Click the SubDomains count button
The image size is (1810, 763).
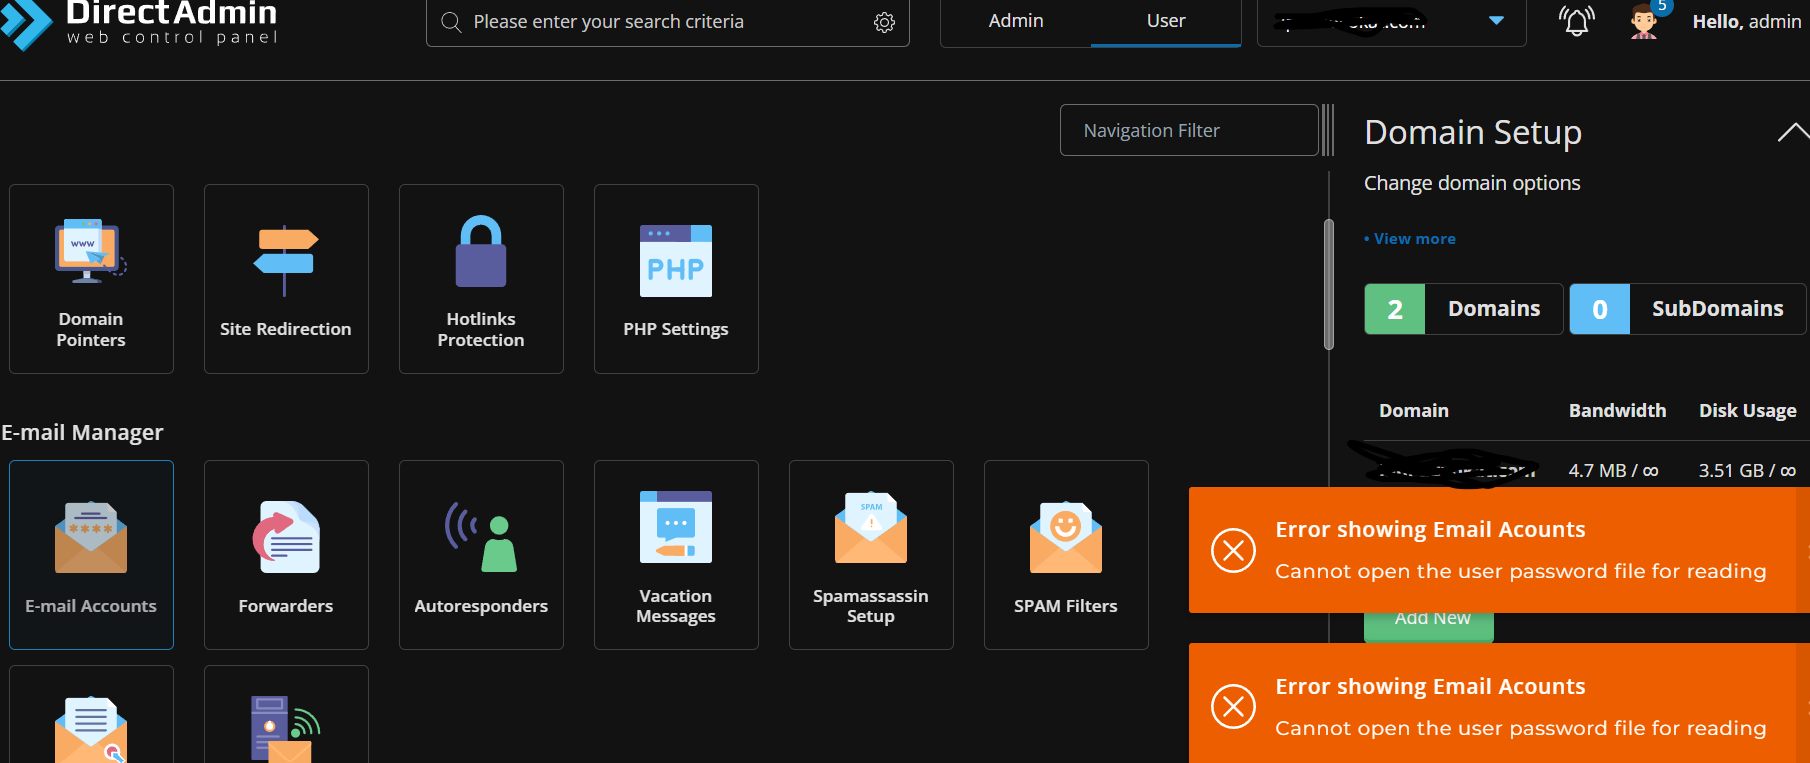tap(1687, 309)
